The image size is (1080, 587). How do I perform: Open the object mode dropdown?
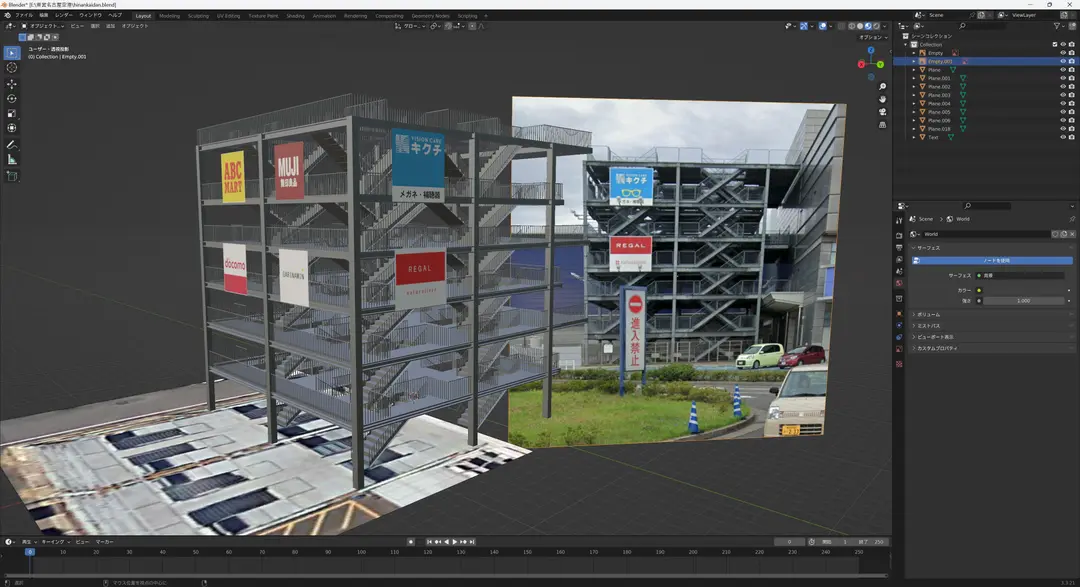pos(43,26)
